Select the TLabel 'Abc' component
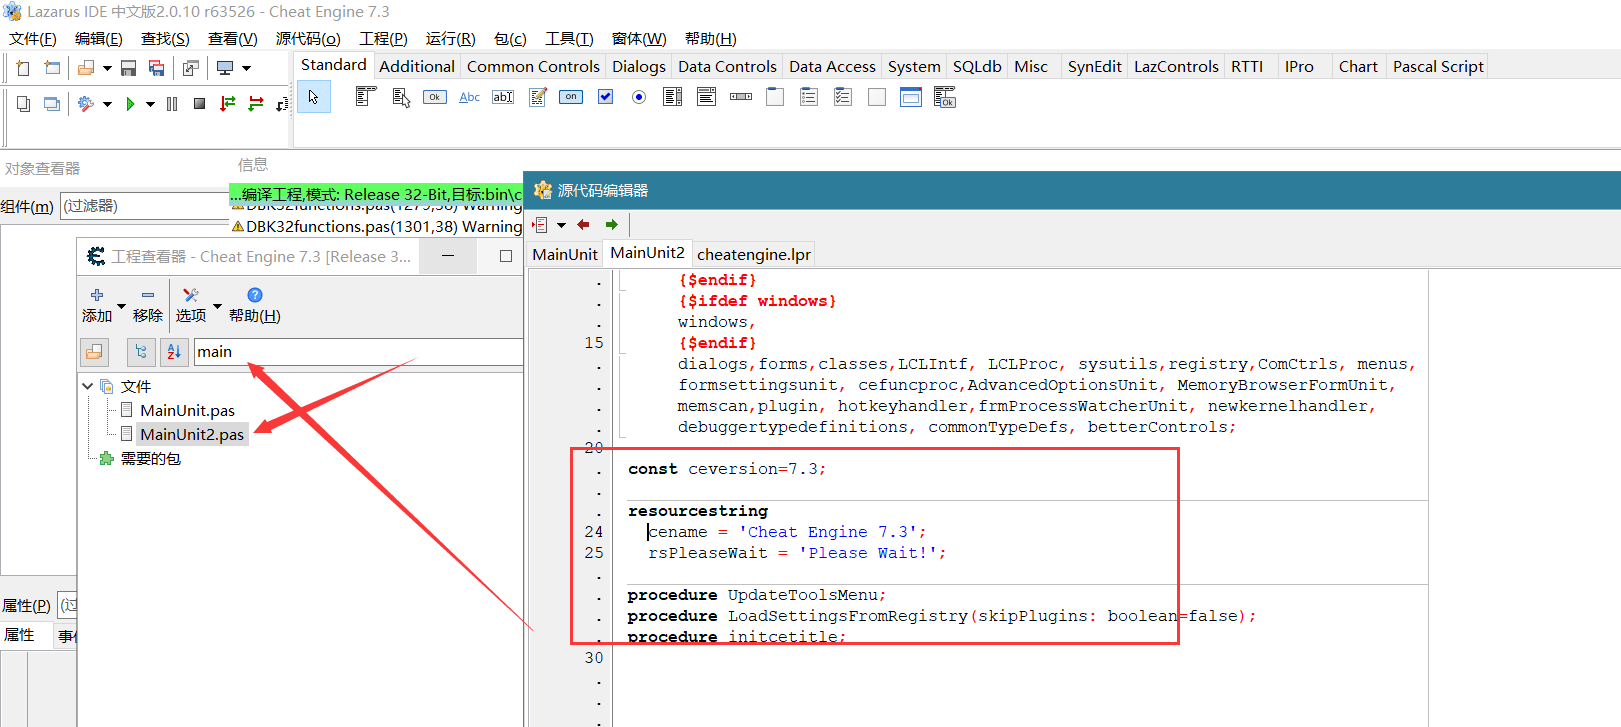1621x727 pixels. coord(469,97)
